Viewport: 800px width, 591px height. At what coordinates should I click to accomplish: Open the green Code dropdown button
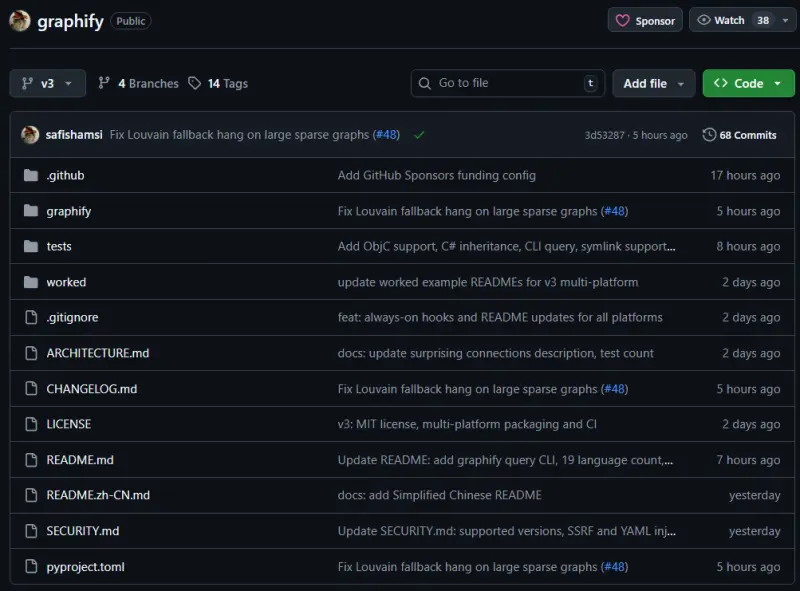[x=748, y=84]
